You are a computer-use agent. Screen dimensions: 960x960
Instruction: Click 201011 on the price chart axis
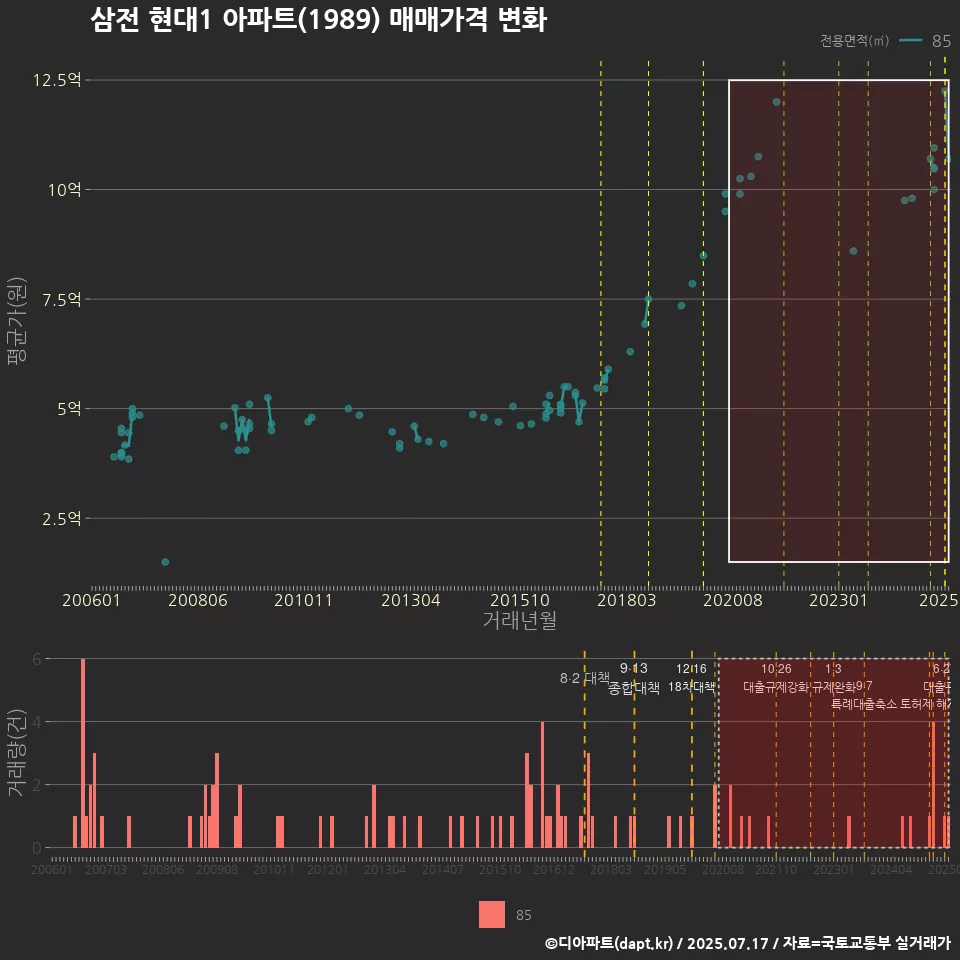pos(303,600)
